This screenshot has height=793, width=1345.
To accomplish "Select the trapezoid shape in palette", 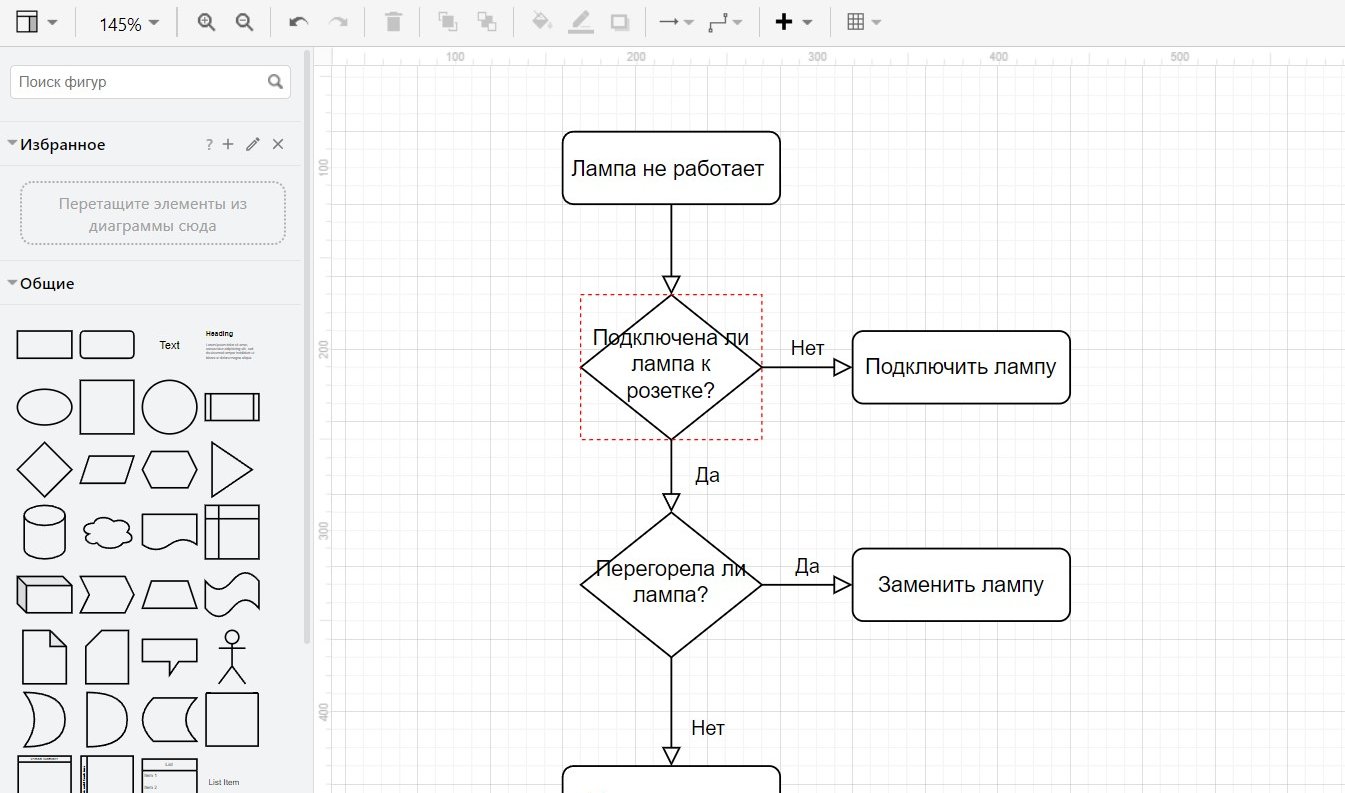I will (170, 594).
